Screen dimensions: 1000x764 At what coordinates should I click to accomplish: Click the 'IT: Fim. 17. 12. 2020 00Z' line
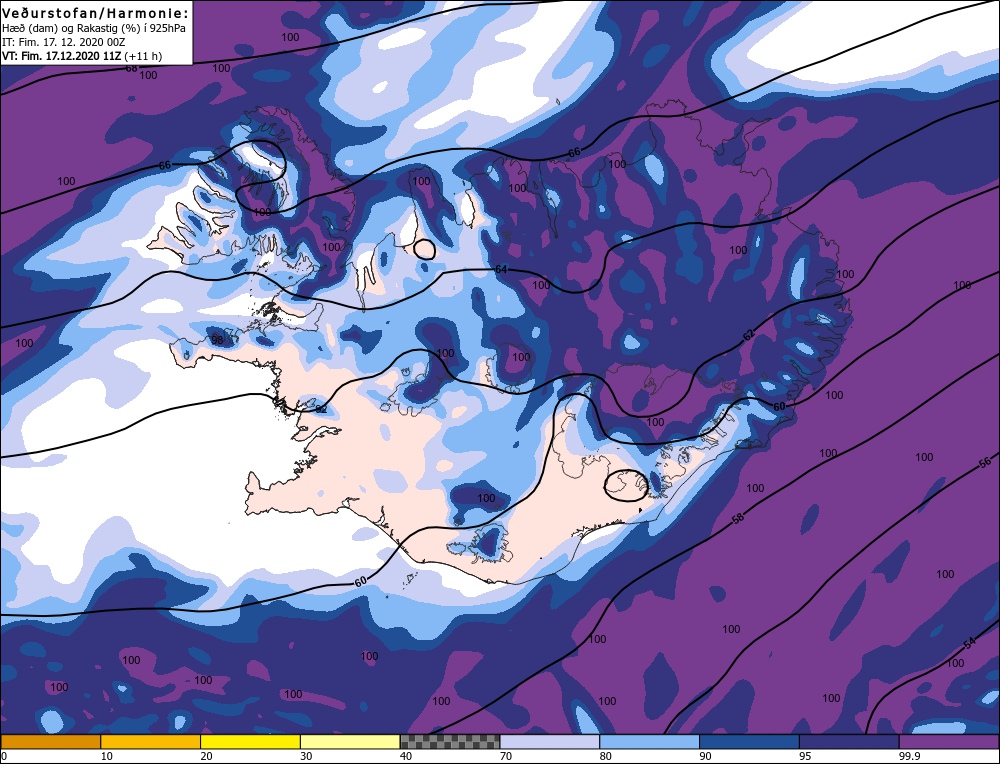[x=64, y=42]
